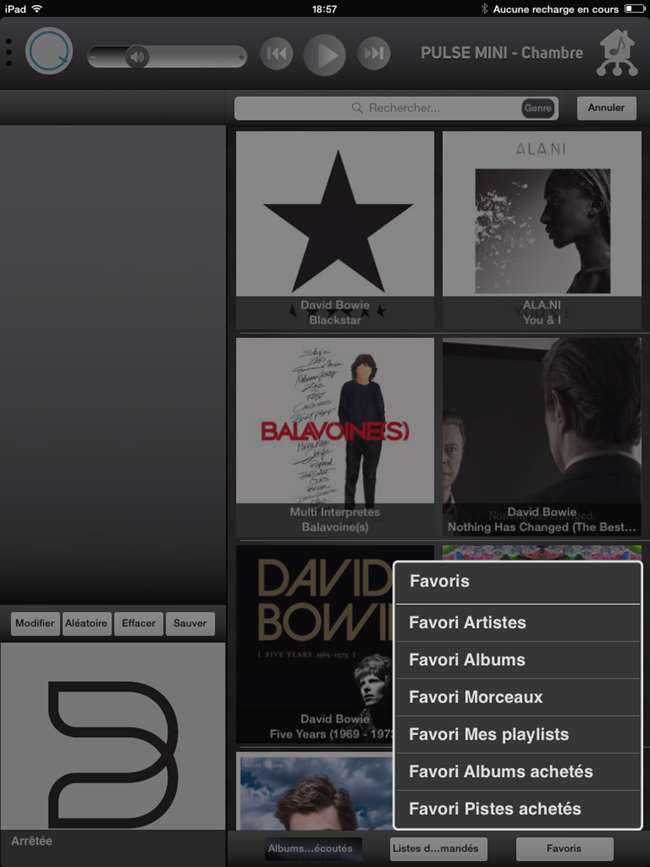This screenshot has height=867, width=650.
Task: Click Modifier queue button
Action: [x=35, y=624]
